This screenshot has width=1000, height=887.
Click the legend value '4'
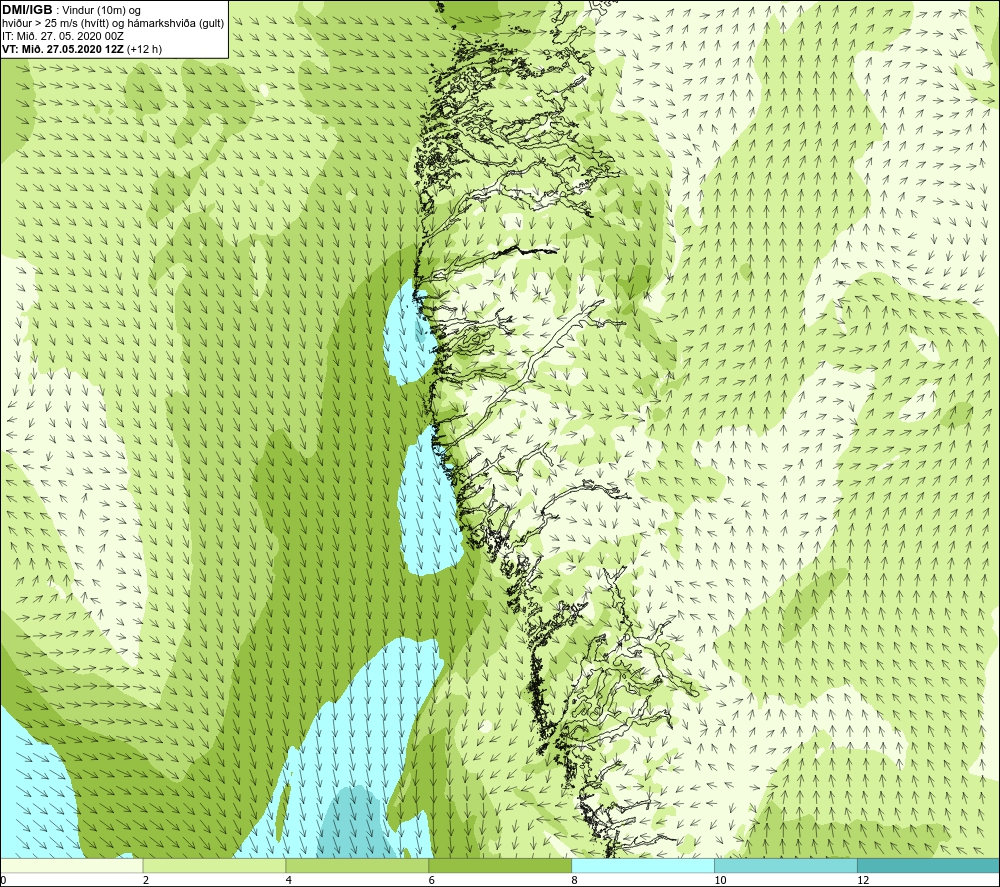click(288, 880)
